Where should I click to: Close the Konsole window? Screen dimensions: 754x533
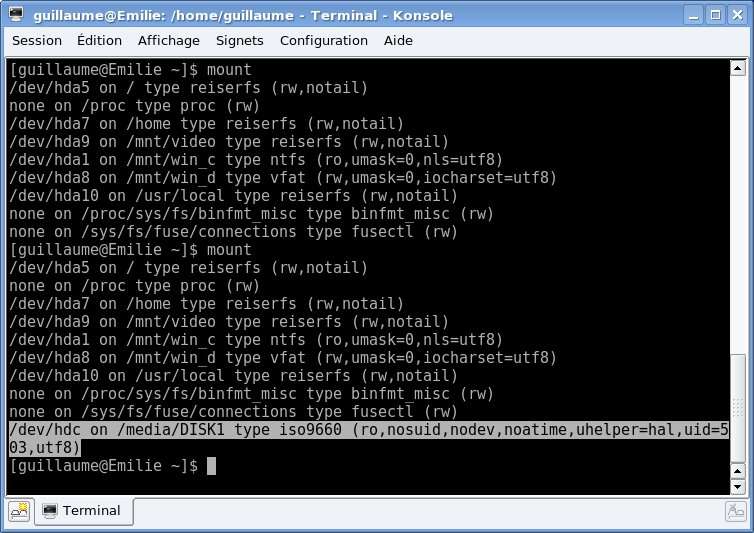(x=737, y=15)
